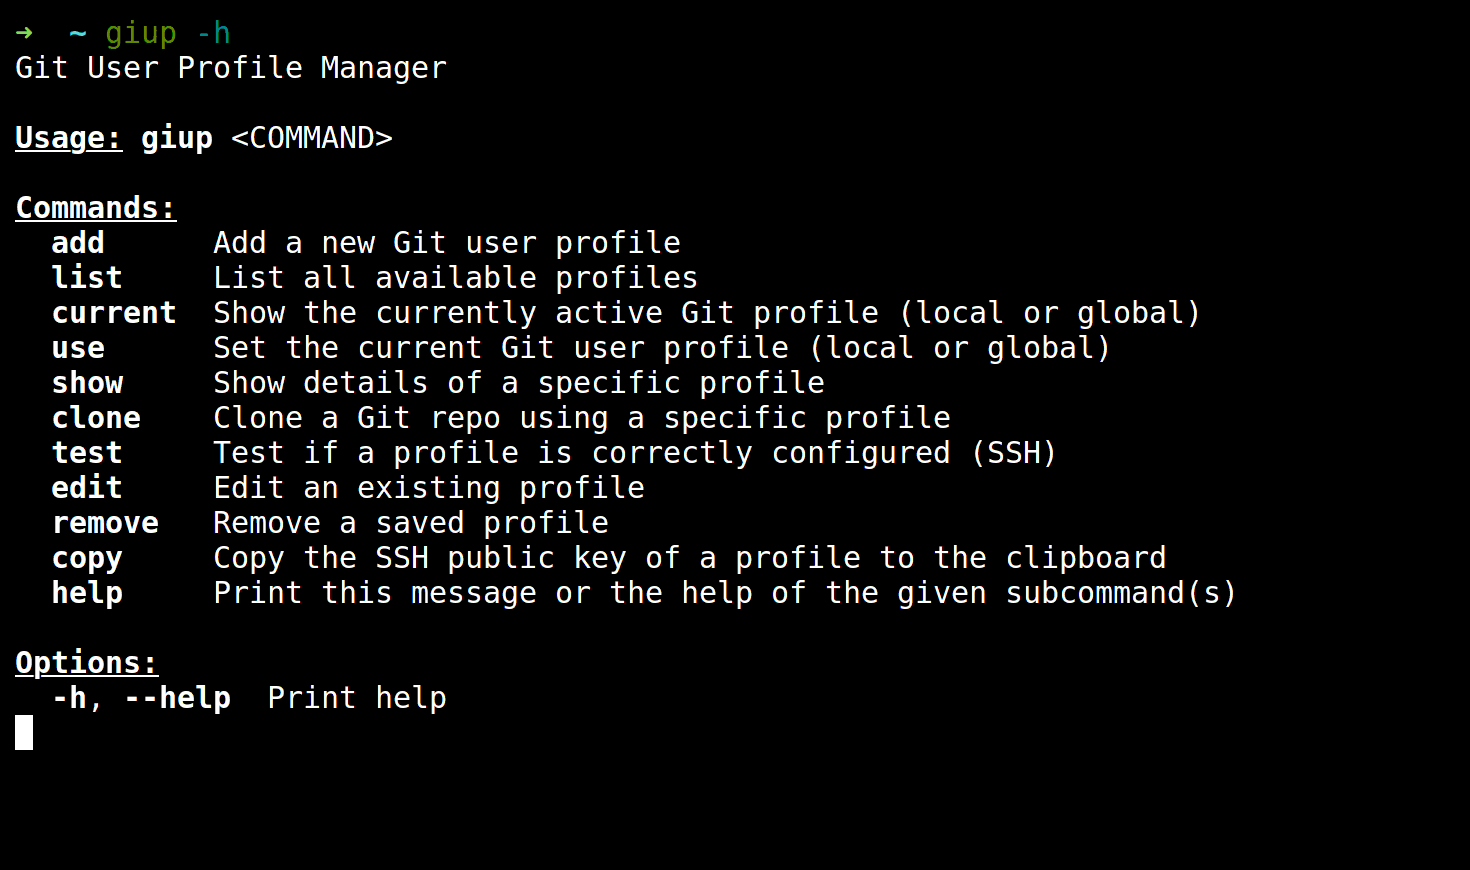Click the "use" command name

click(x=78, y=348)
